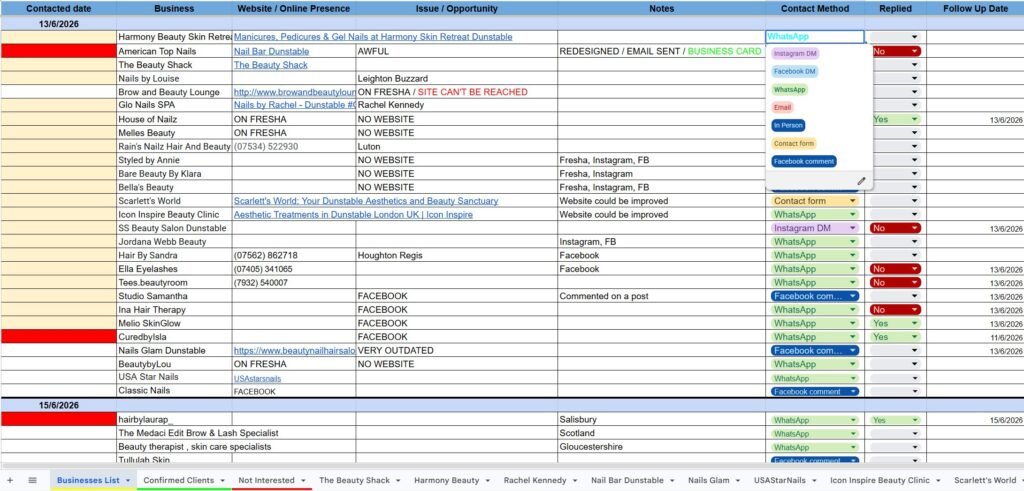The image size is (1024, 491).
Task: Open the empty Replied dropdown for Harmony Beauty Skin Retreat
Action: point(895,37)
